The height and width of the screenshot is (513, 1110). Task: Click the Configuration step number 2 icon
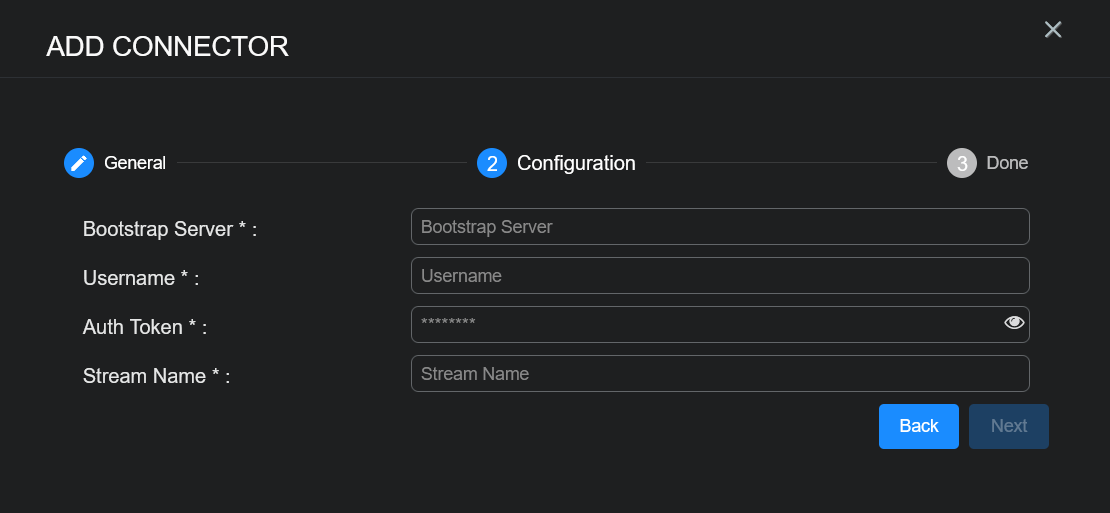coord(492,163)
